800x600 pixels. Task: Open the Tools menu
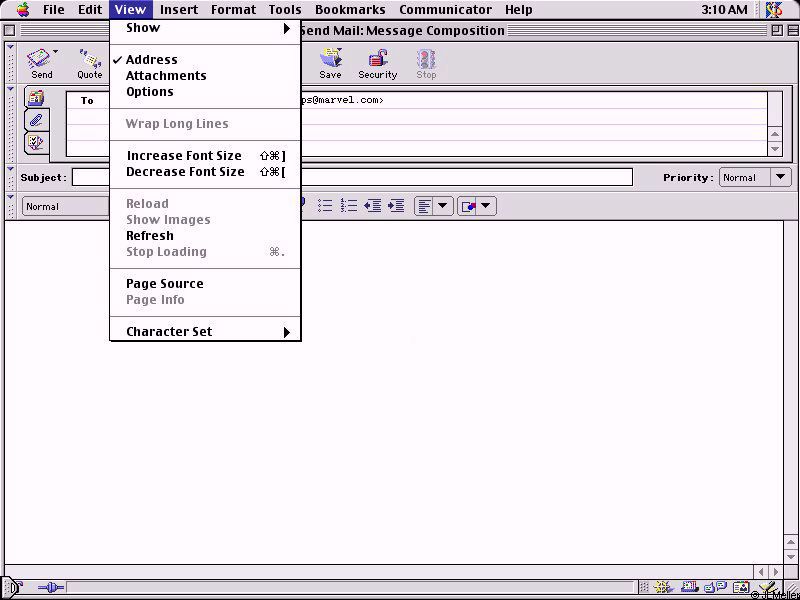pyautogui.click(x=285, y=9)
